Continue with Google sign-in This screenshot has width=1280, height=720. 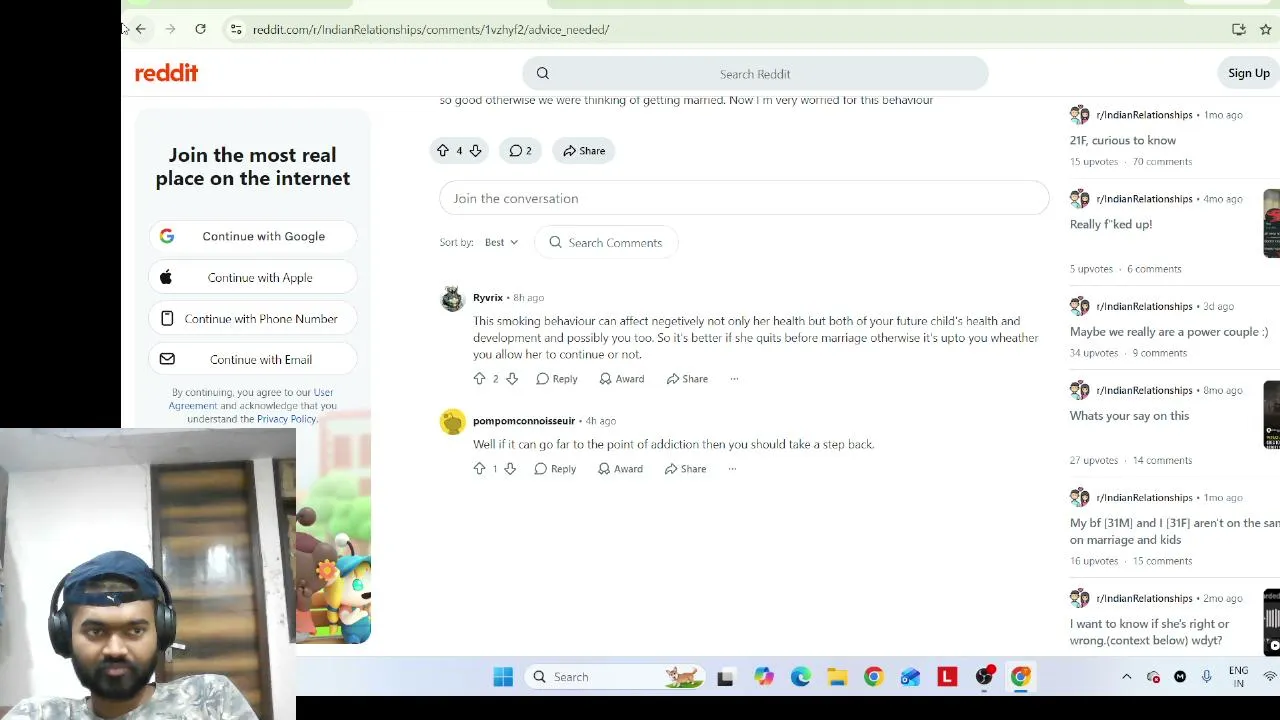point(253,236)
